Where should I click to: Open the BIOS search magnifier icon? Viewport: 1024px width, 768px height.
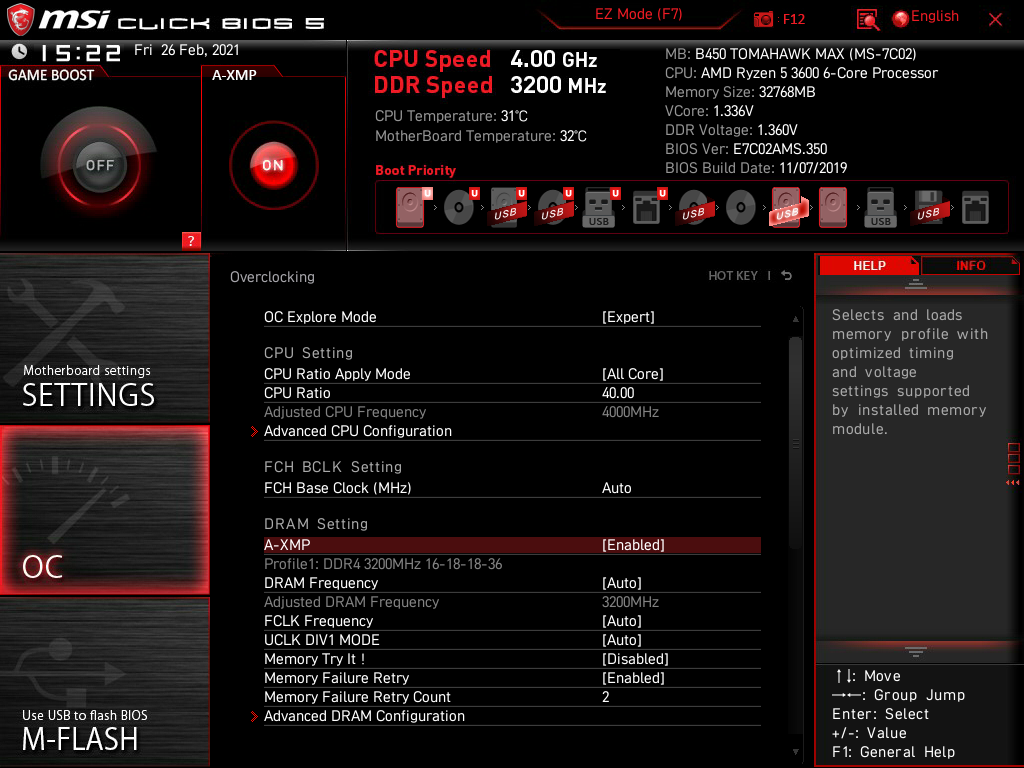(x=867, y=20)
